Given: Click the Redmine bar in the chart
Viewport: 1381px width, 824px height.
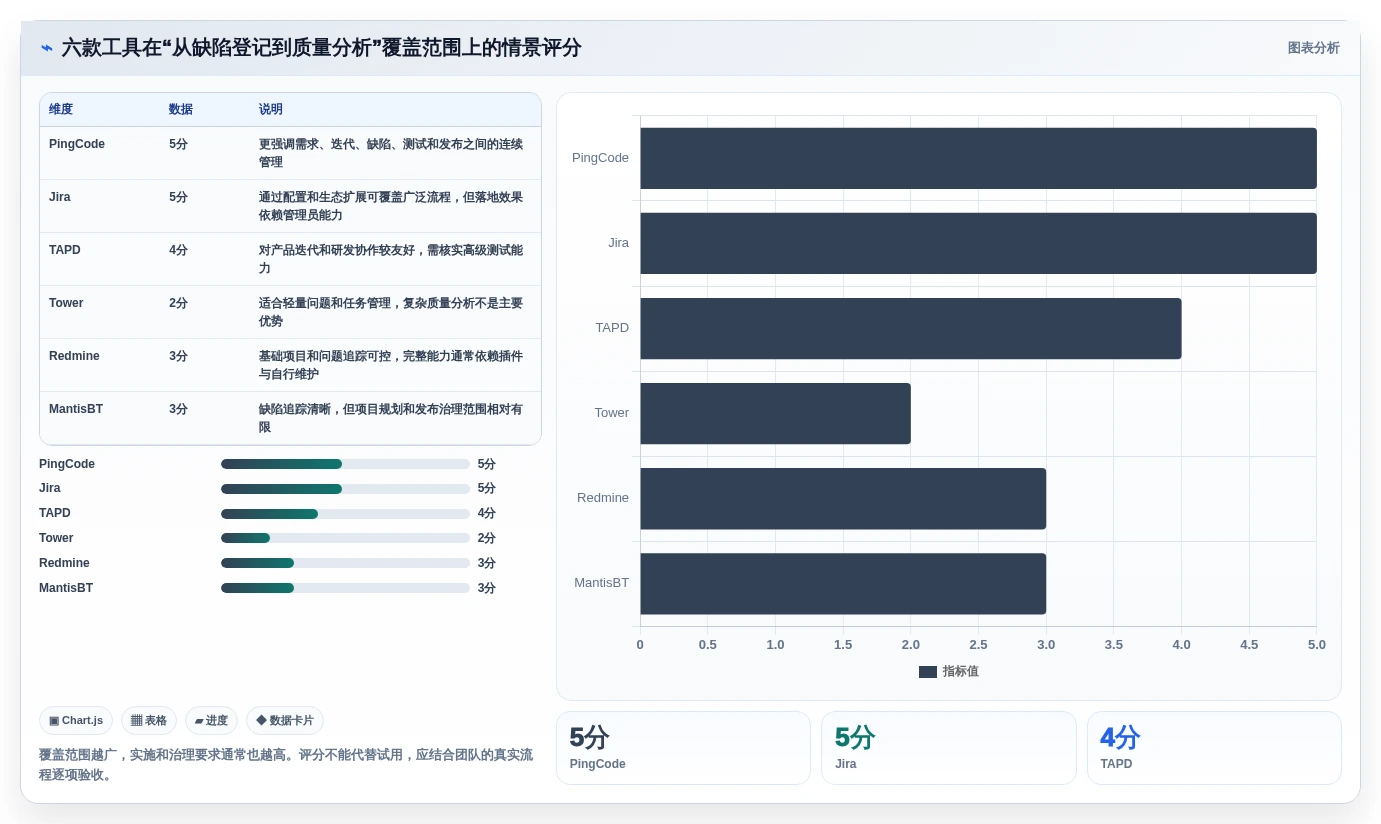Looking at the screenshot, I should [843, 498].
